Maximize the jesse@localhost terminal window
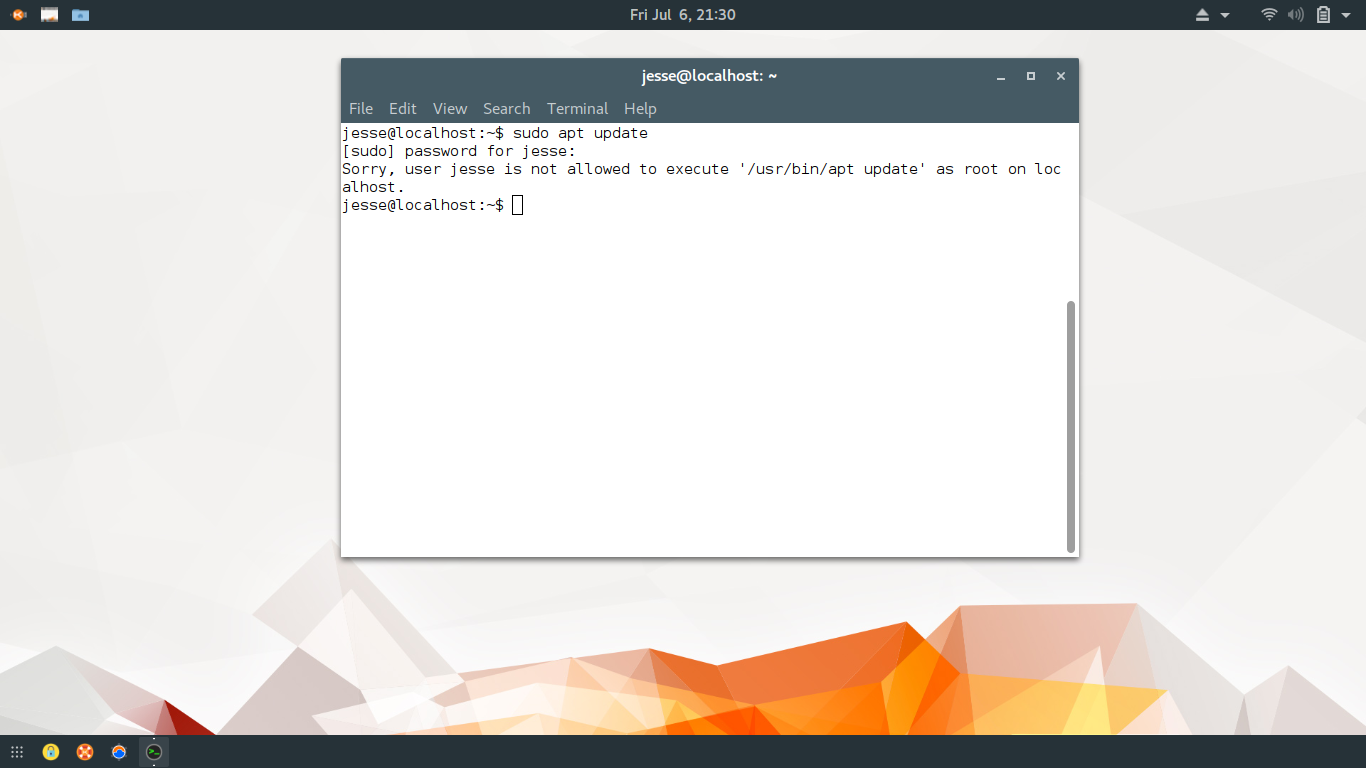 click(1031, 76)
